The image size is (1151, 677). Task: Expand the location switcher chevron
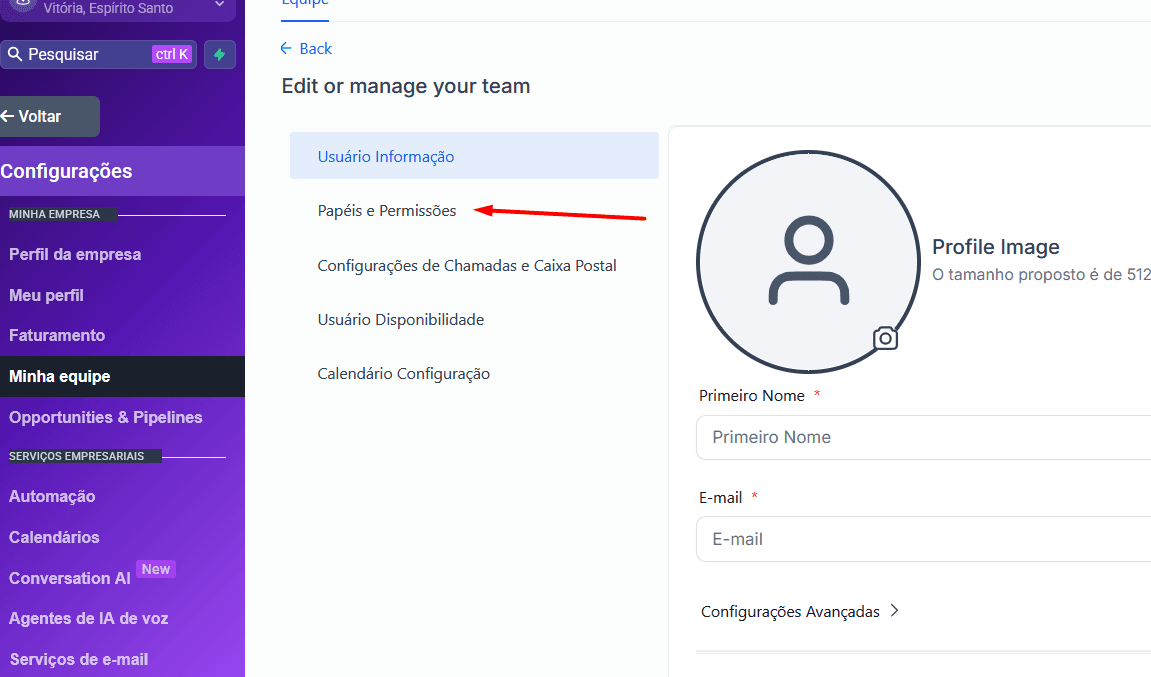219,6
